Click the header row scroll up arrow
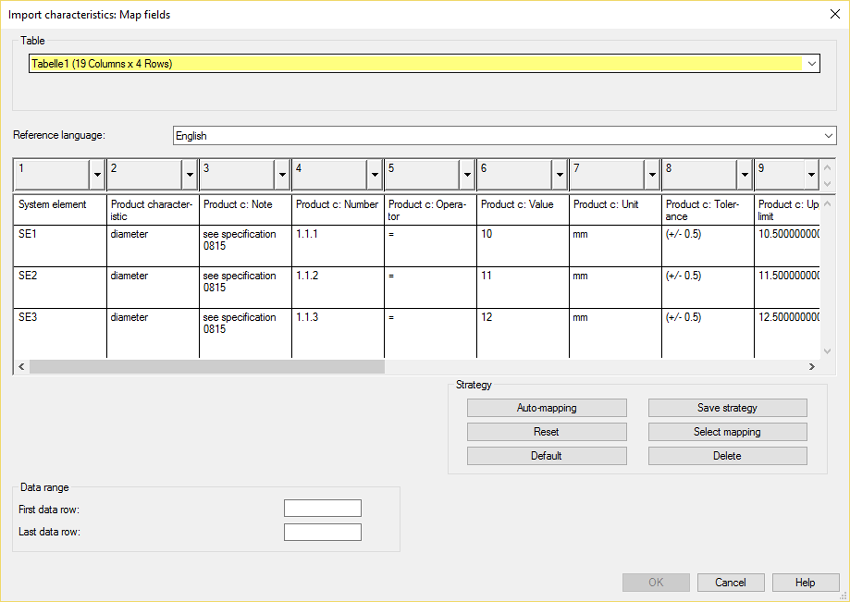850x602 pixels. pyautogui.click(x=827, y=167)
